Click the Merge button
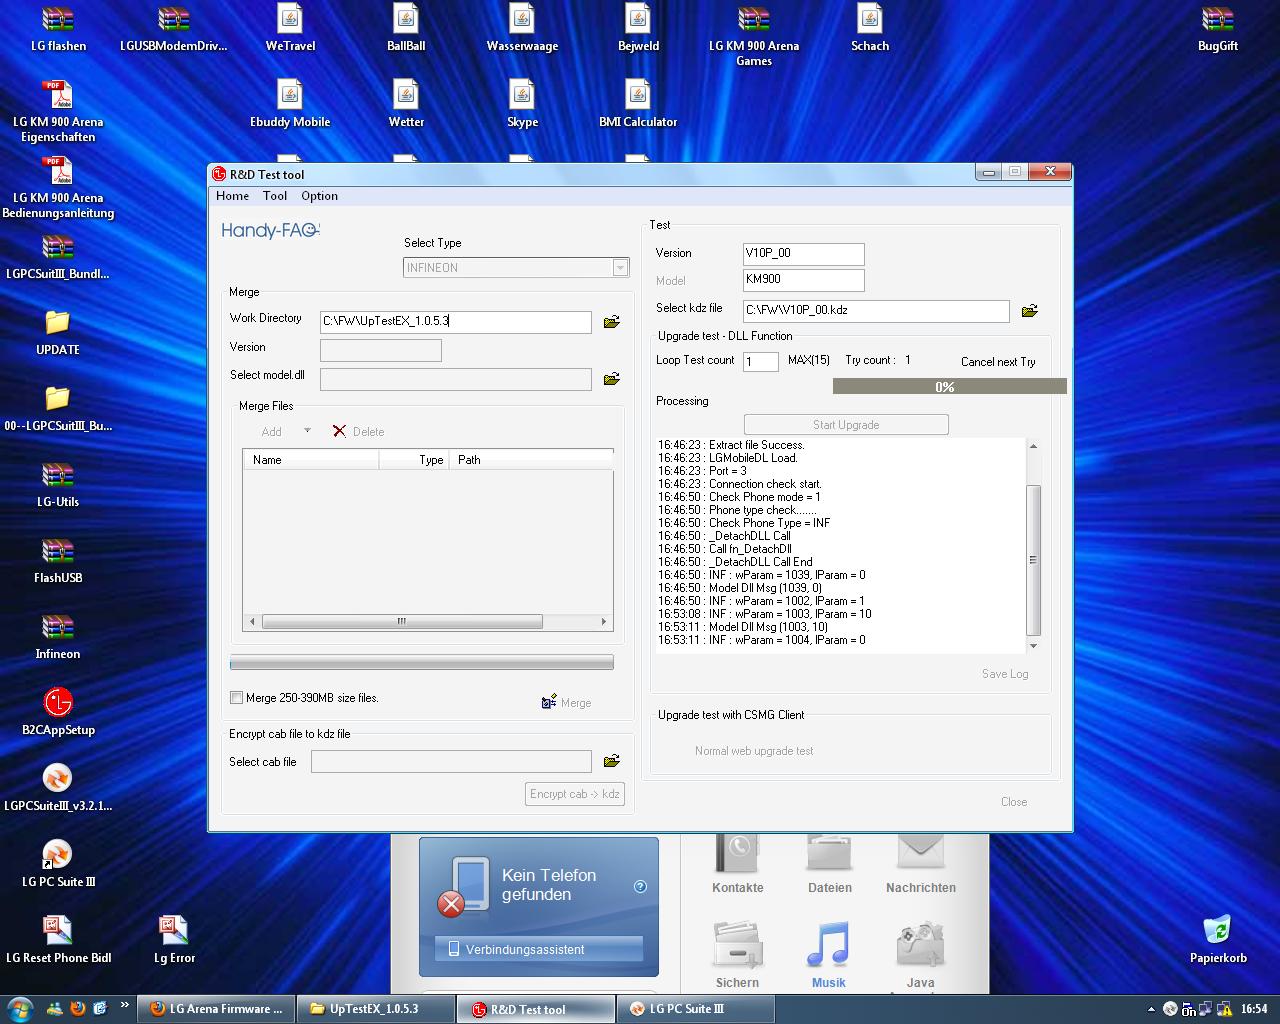This screenshot has height=1024, width=1280. click(x=567, y=703)
